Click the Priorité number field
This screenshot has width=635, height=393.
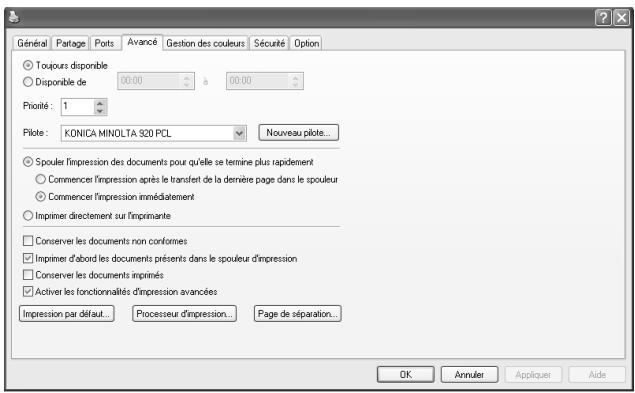click(78, 107)
